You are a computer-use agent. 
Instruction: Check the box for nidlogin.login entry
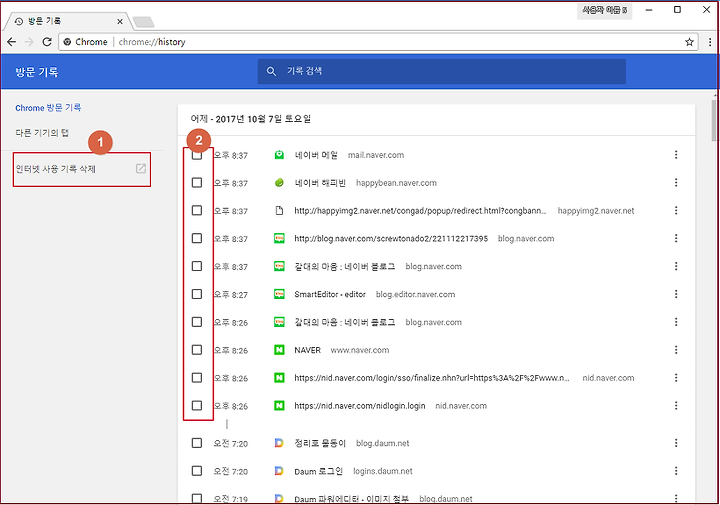197,405
